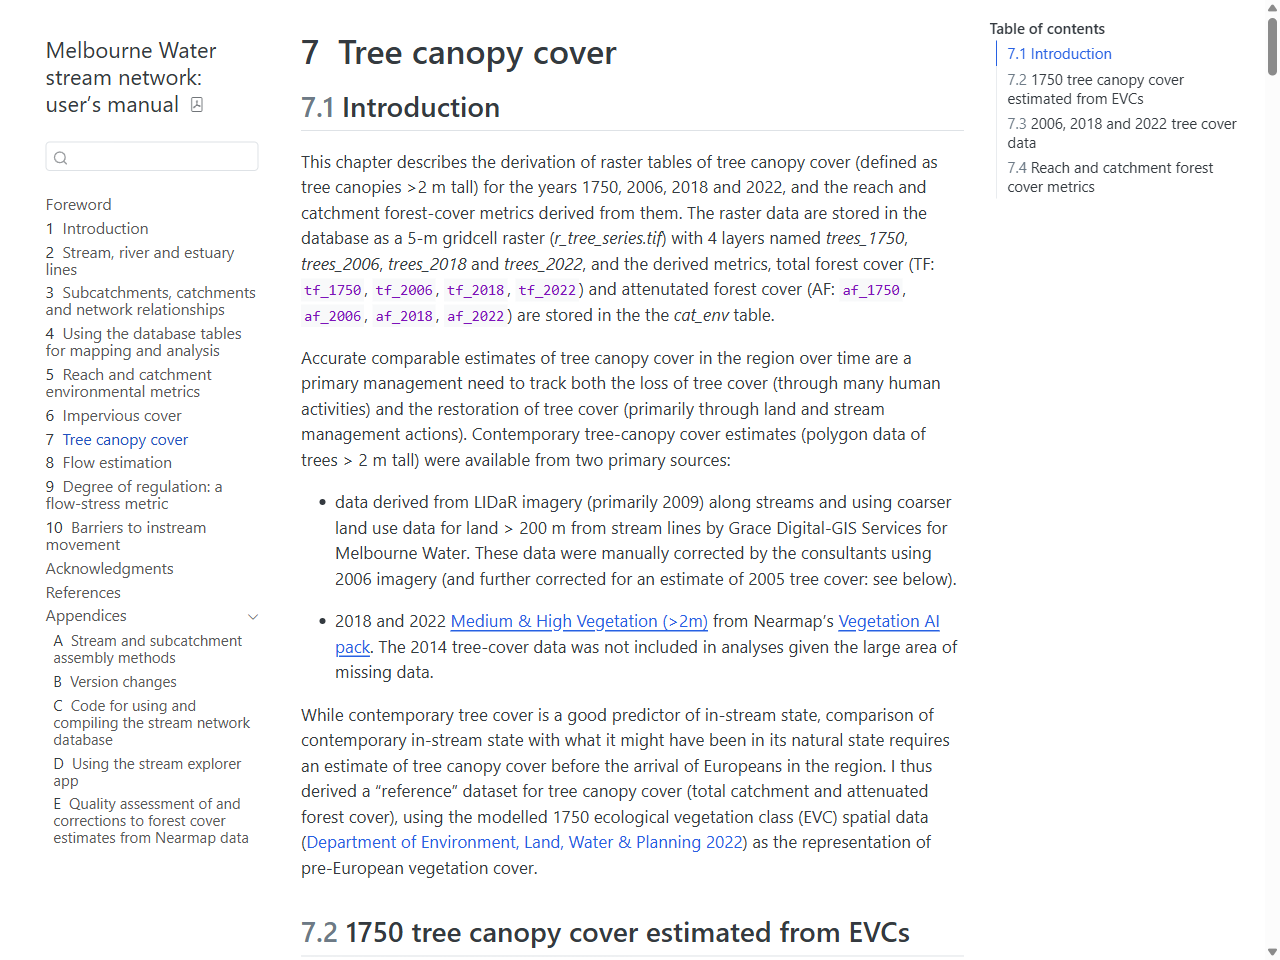The width and height of the screenshot is (1280, 960).
Task: Navigate to chapter "8 Flow estimation"
Action: click(x=108, y=462)
